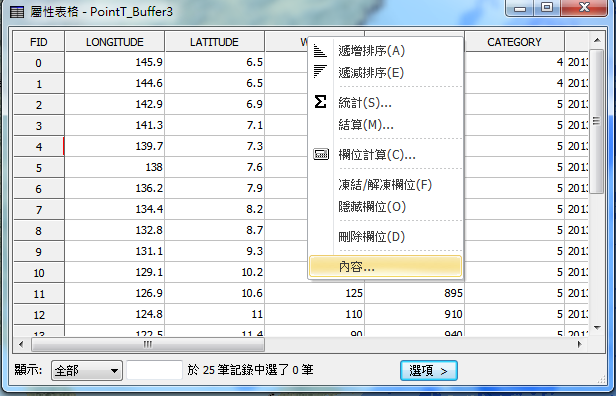
Task: Click the CATEGORY column header
Action: [x=514, y=42]
